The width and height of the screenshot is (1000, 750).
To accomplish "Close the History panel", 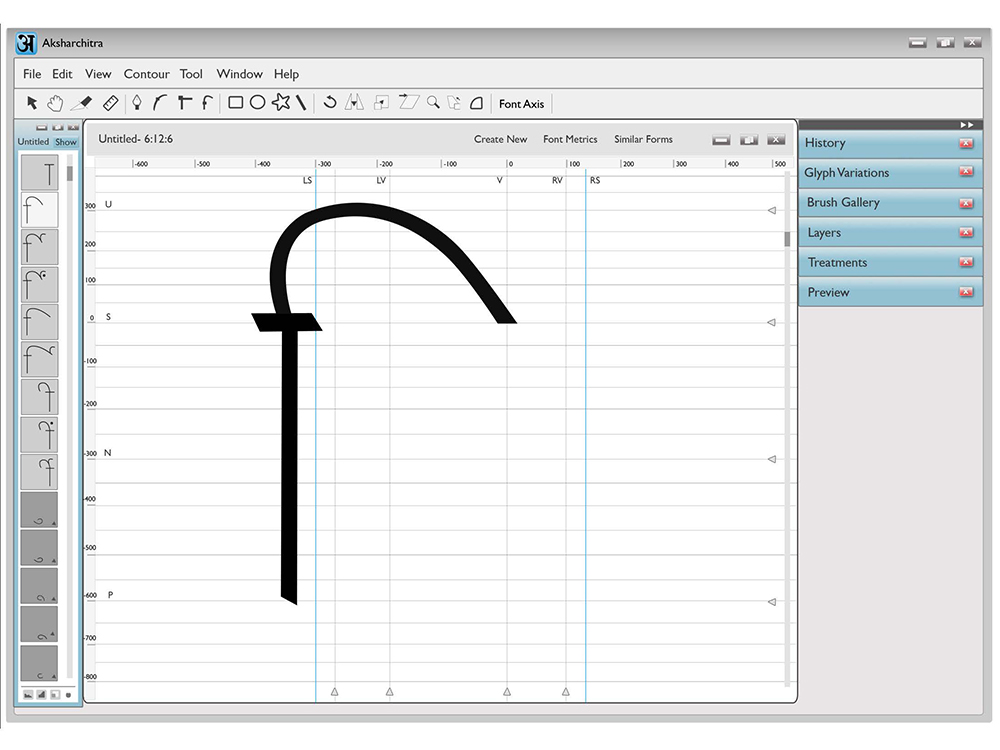I will coord(966,143).
